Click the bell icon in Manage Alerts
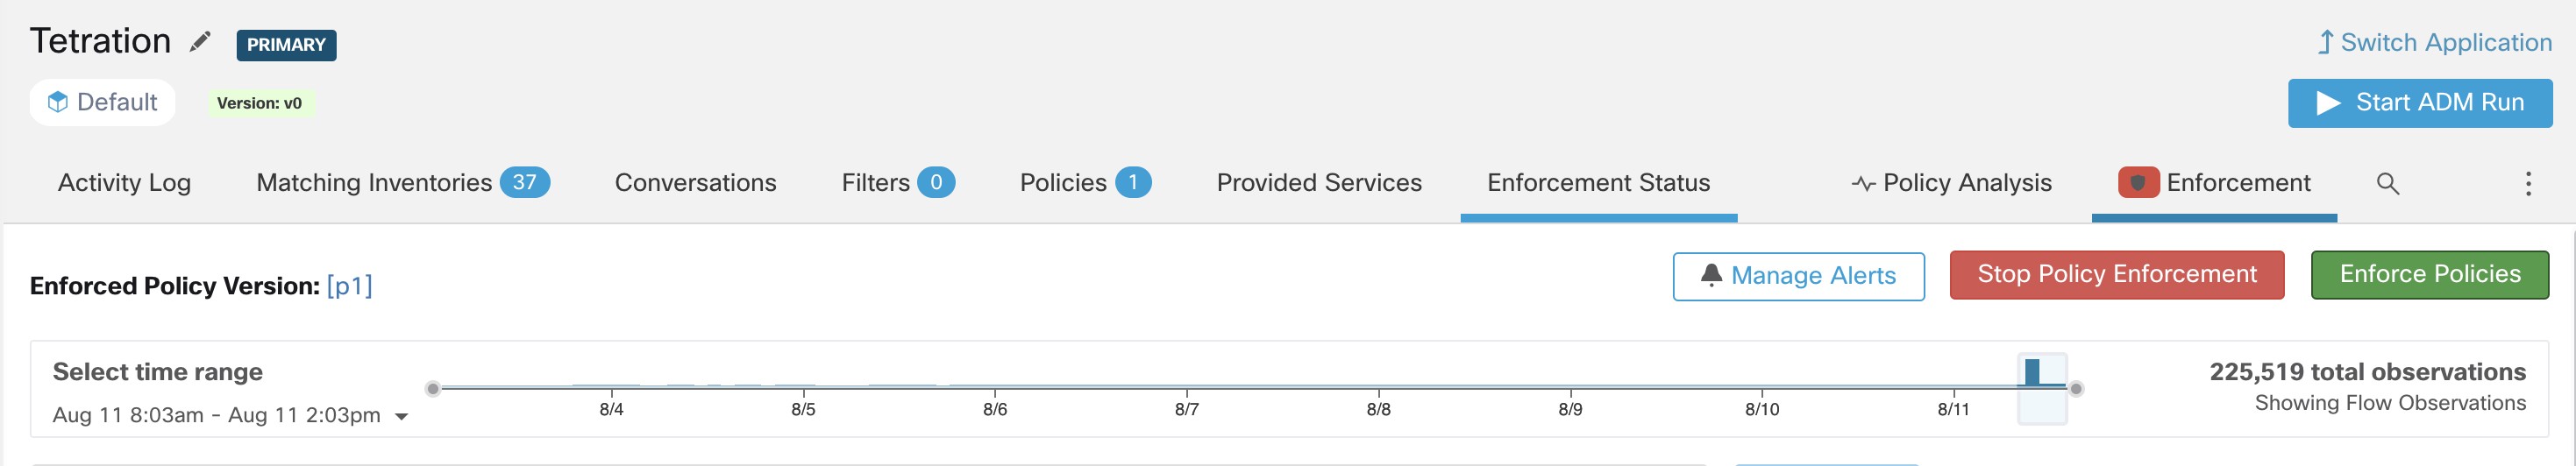Viewport: 2576px width, 466px height. pos(1711,275)
